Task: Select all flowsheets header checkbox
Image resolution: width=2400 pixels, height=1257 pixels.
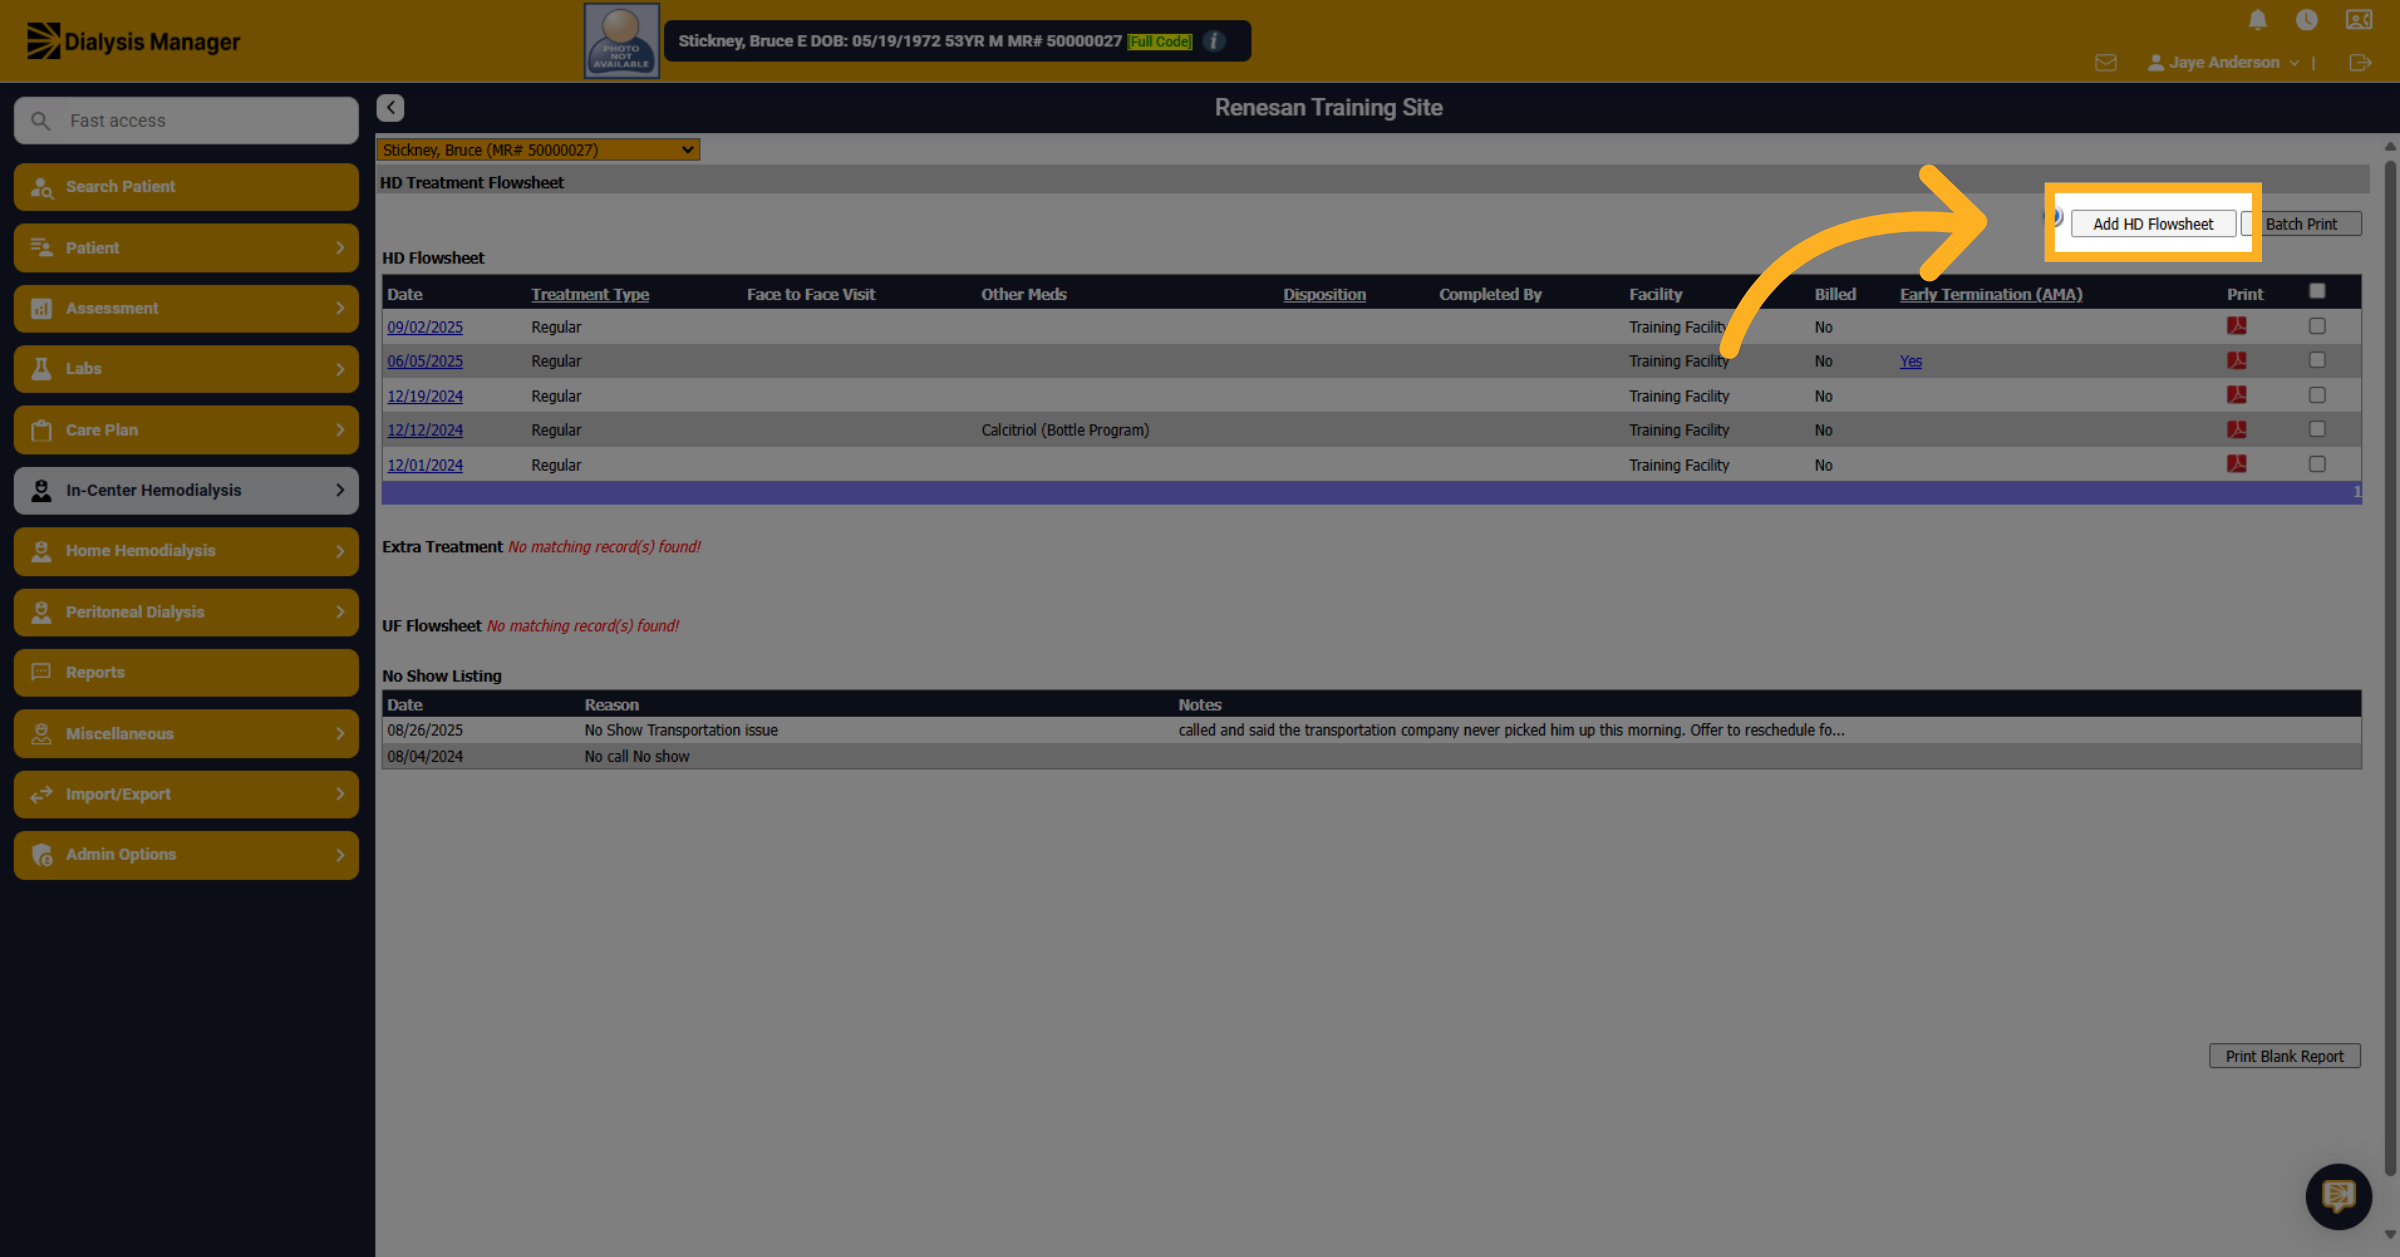Action: (x=2317, y=292)
